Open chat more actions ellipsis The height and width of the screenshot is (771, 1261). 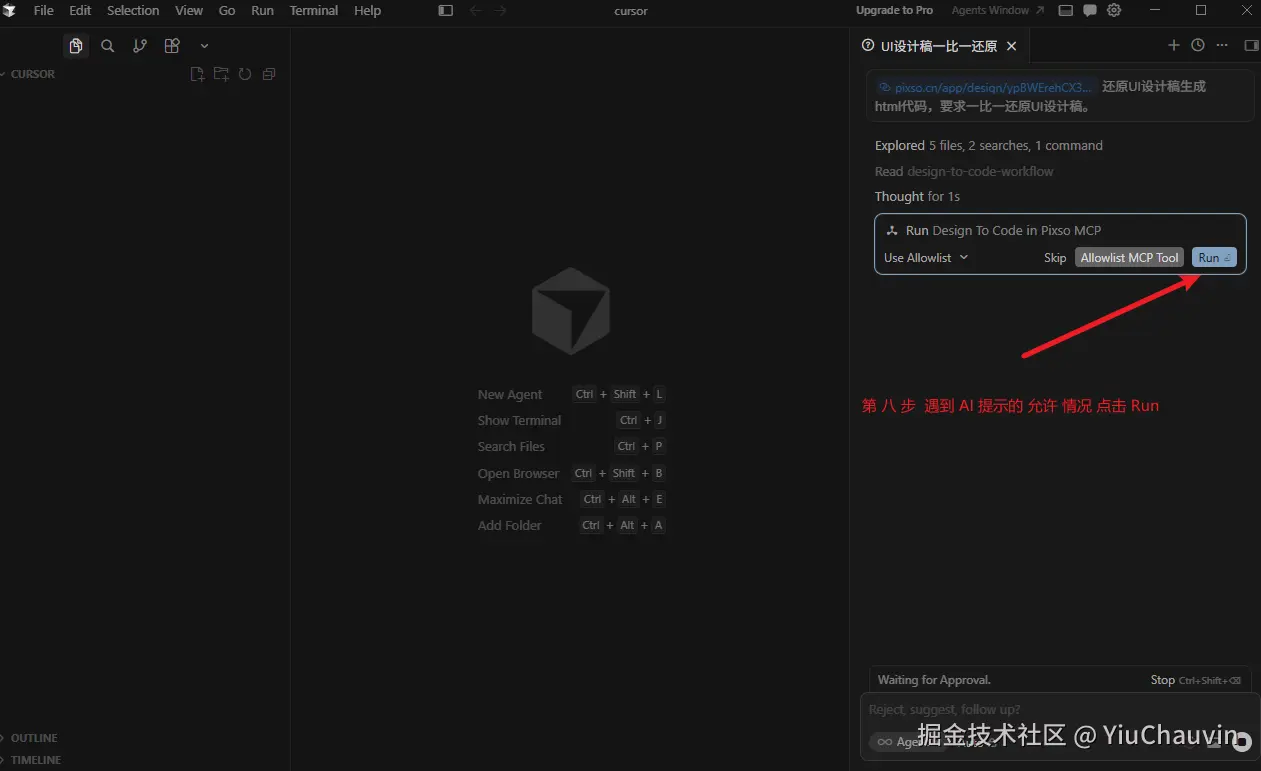click(1222, 45)
